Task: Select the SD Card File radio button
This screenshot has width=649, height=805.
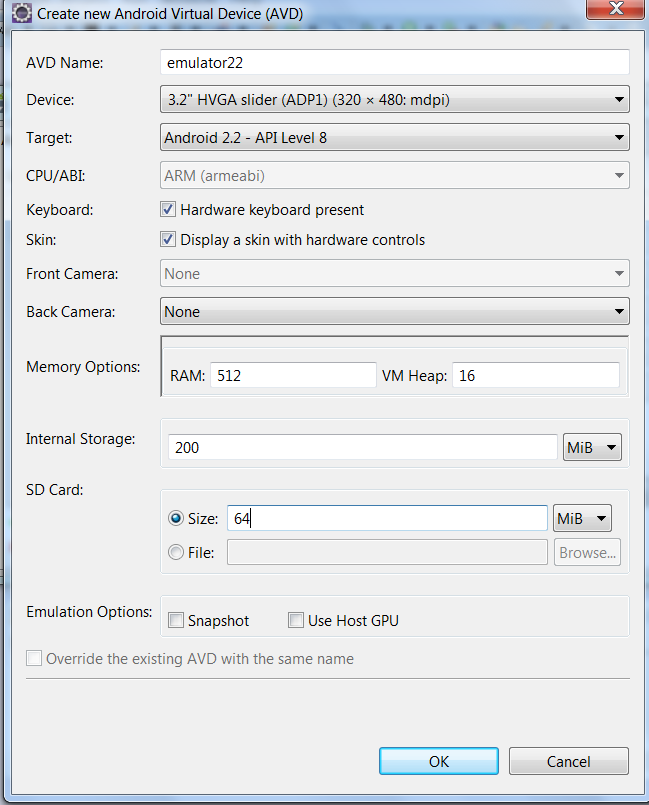Action: point(176,552)
